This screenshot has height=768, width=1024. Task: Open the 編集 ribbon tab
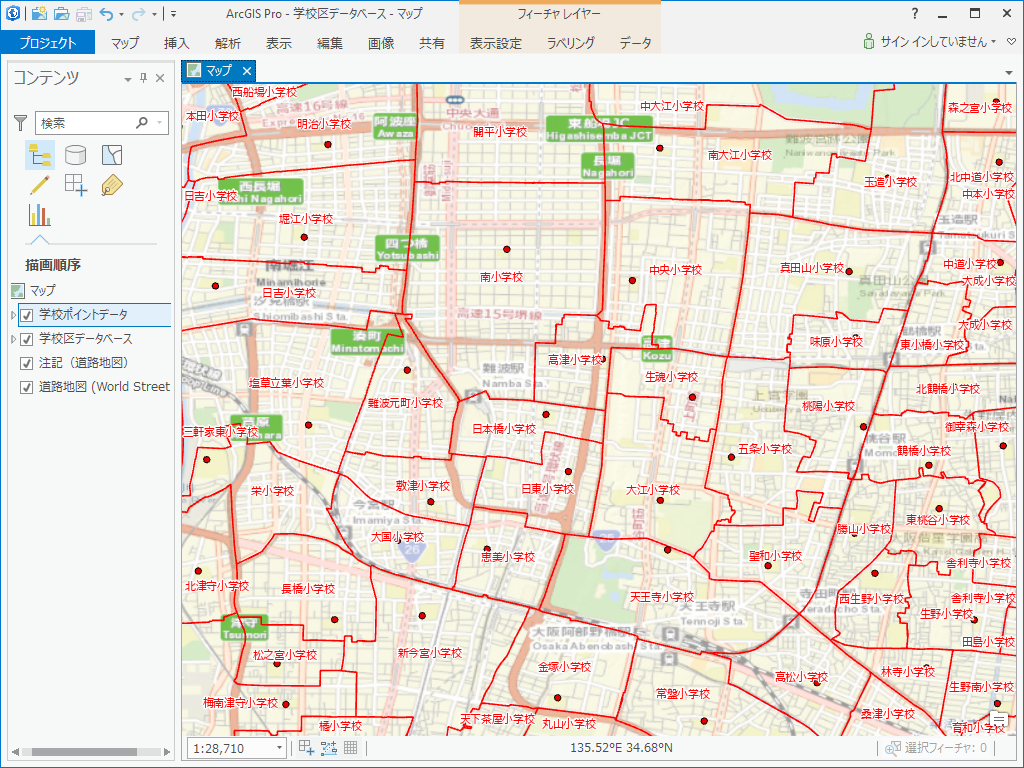330,43
